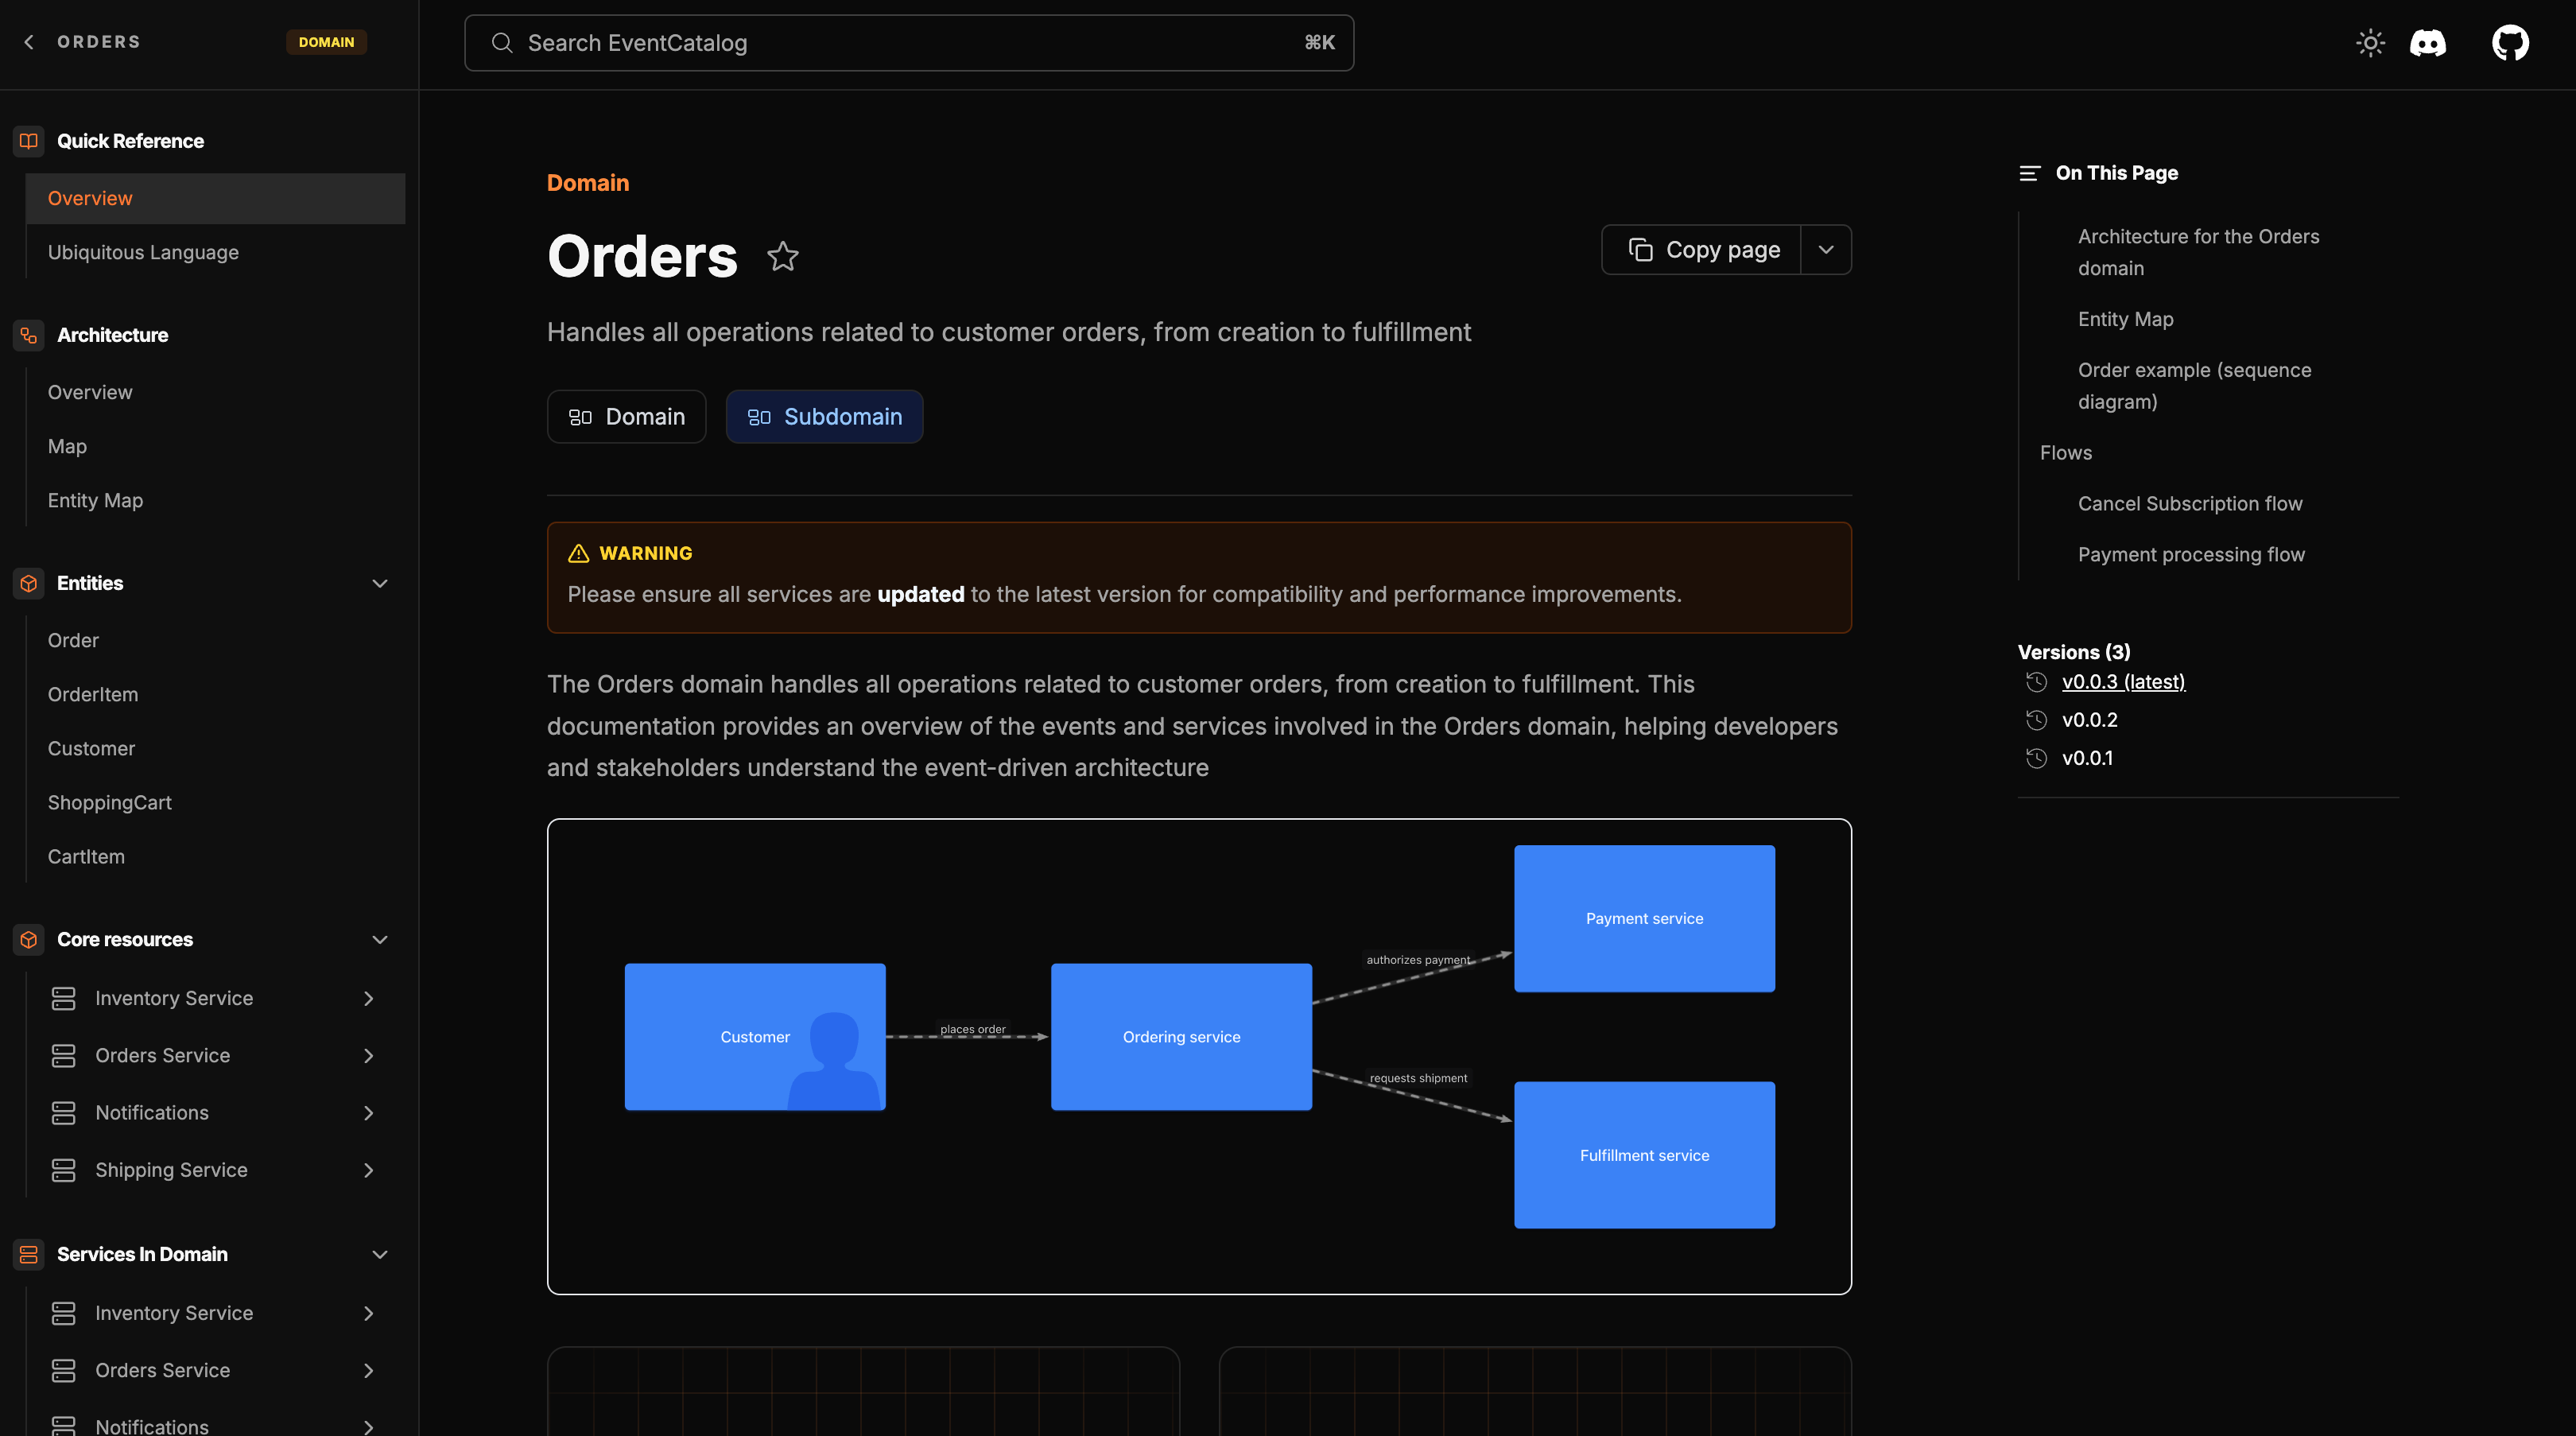Click the Payment service diagram node
This screenshot has width=2576, height=1436.
click(1644, 919)
